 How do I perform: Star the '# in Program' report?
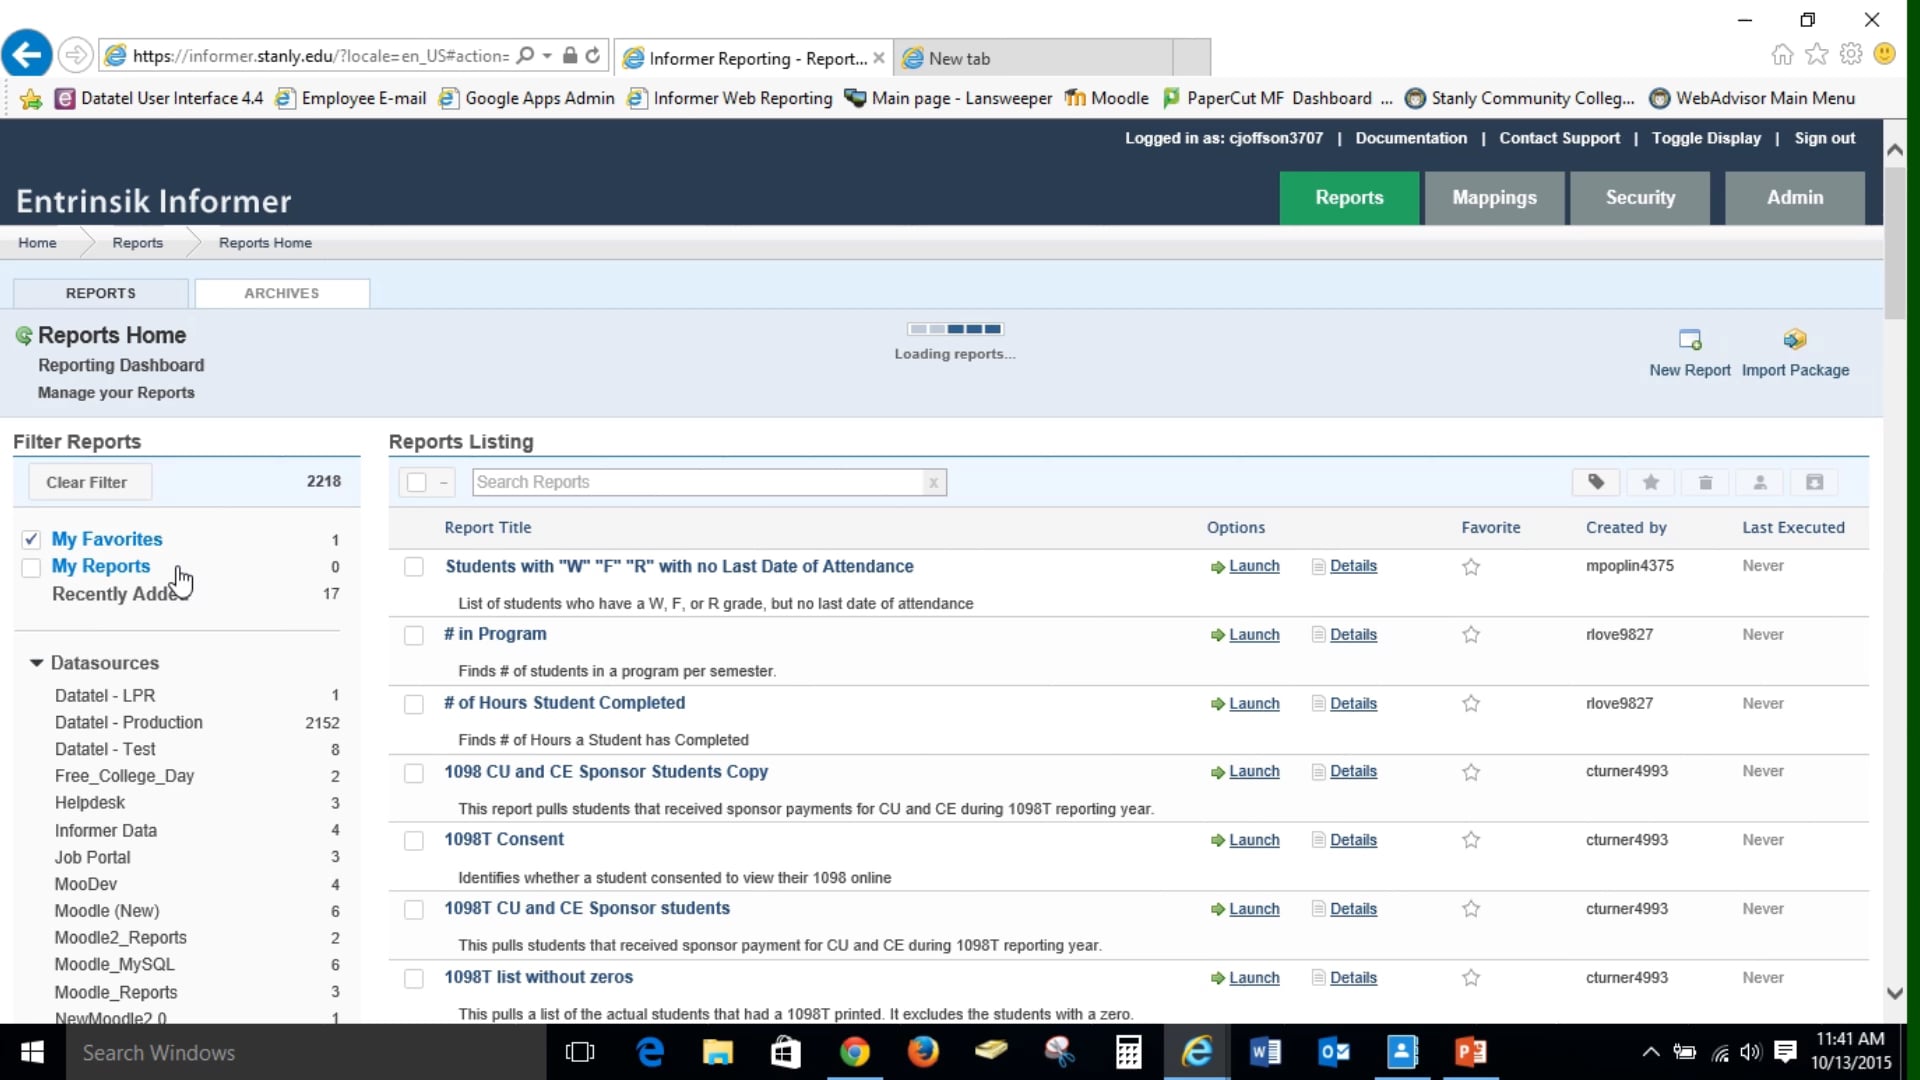pos(1471,635)
